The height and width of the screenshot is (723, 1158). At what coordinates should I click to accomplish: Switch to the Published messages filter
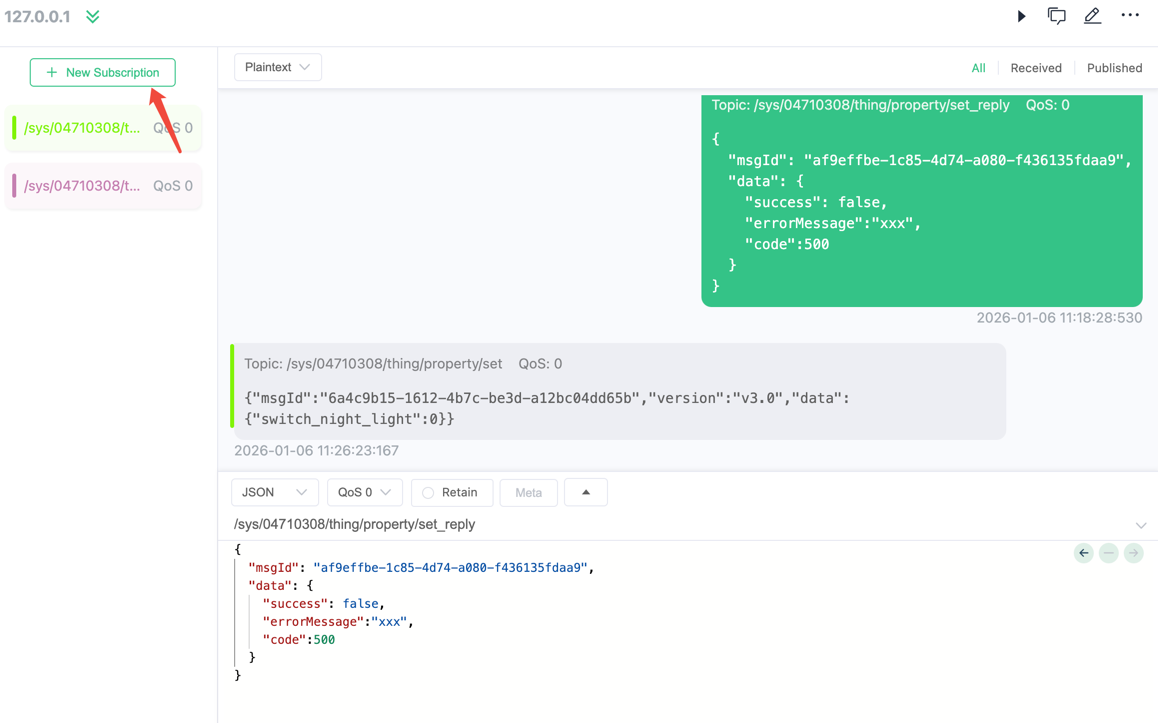1114,68
